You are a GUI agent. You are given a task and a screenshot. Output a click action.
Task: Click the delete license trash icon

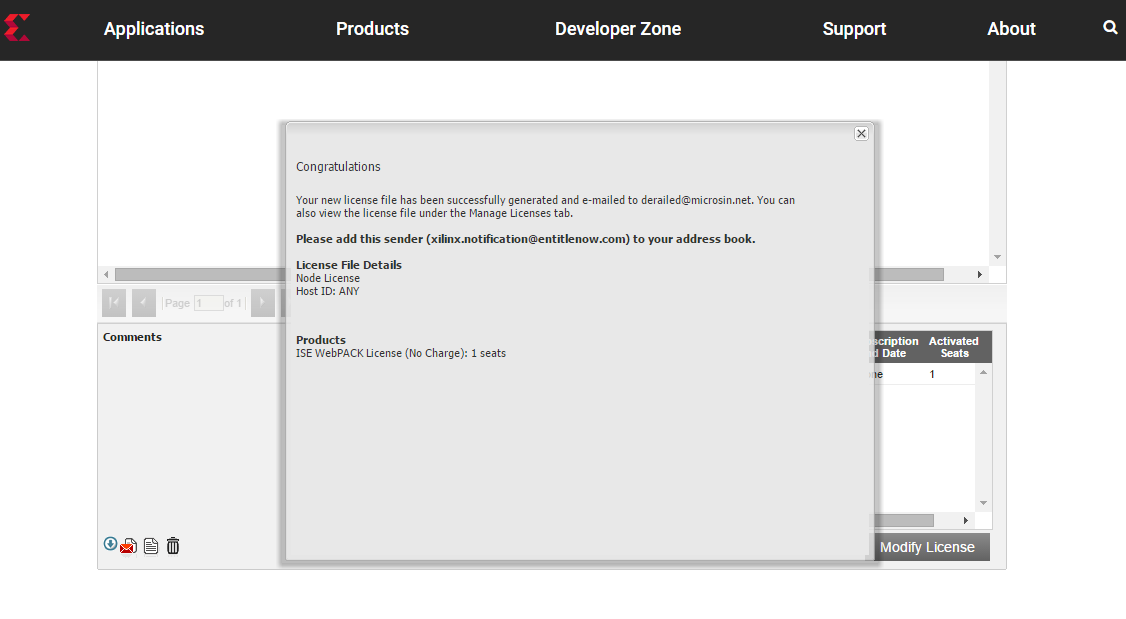click(173, 546)
